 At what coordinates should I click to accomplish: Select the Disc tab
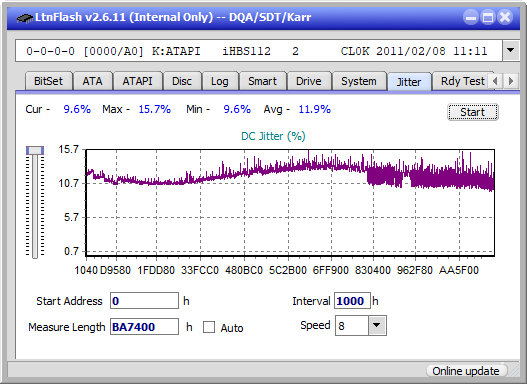click(182, 81)
